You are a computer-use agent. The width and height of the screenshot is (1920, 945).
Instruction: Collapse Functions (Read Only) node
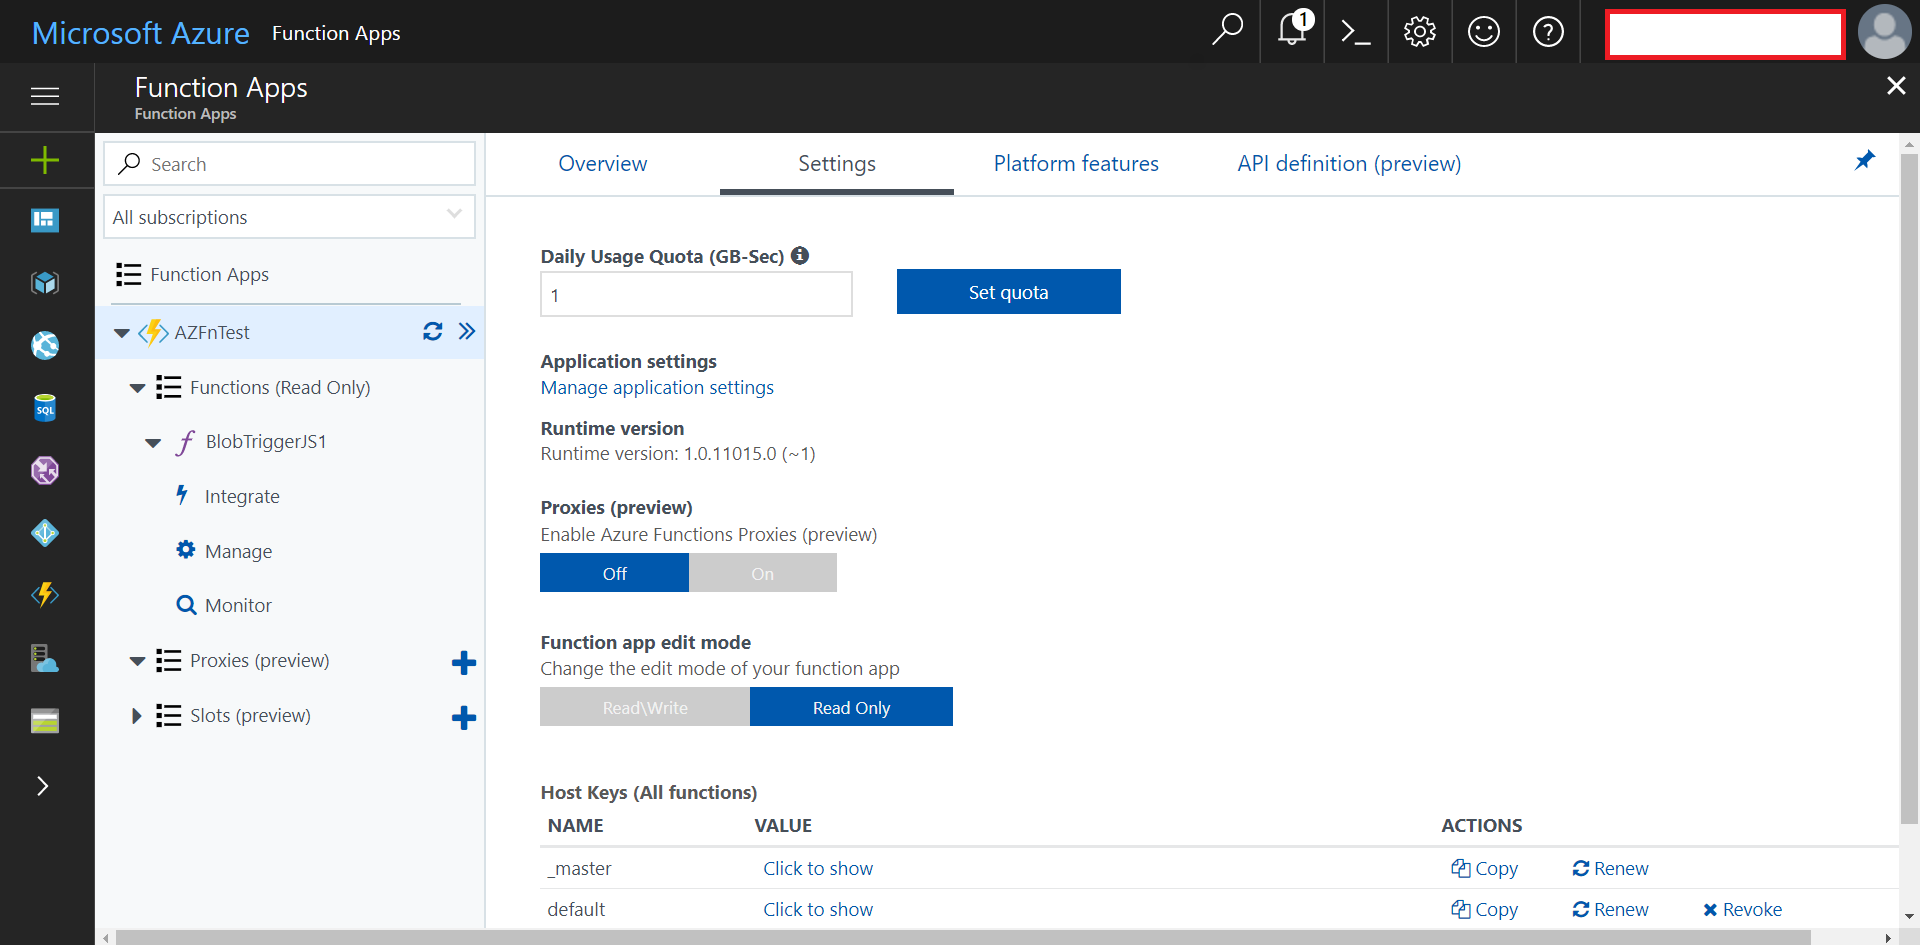click(138, 388)
